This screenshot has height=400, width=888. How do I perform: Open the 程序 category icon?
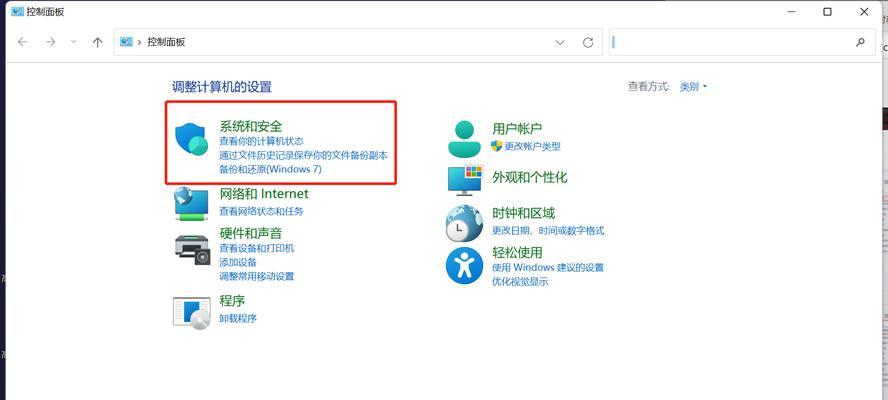pos(191,313)
